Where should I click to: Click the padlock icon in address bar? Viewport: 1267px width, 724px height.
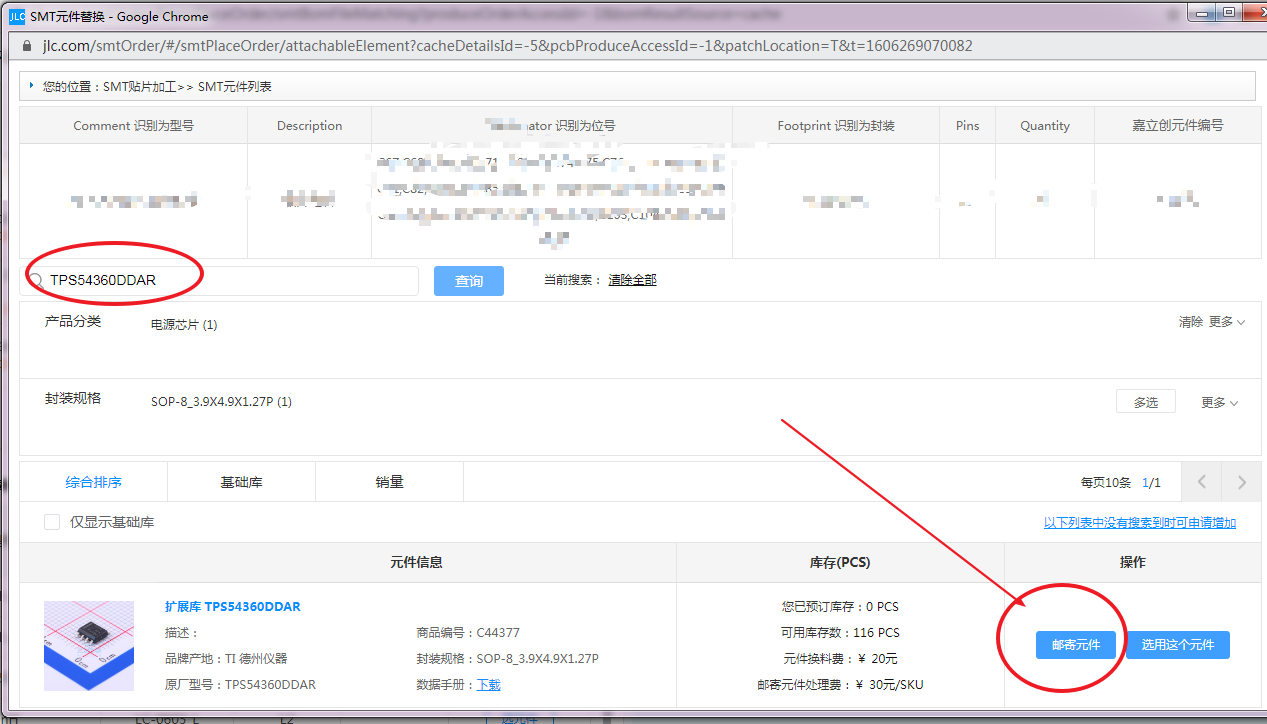pos(26,47)
